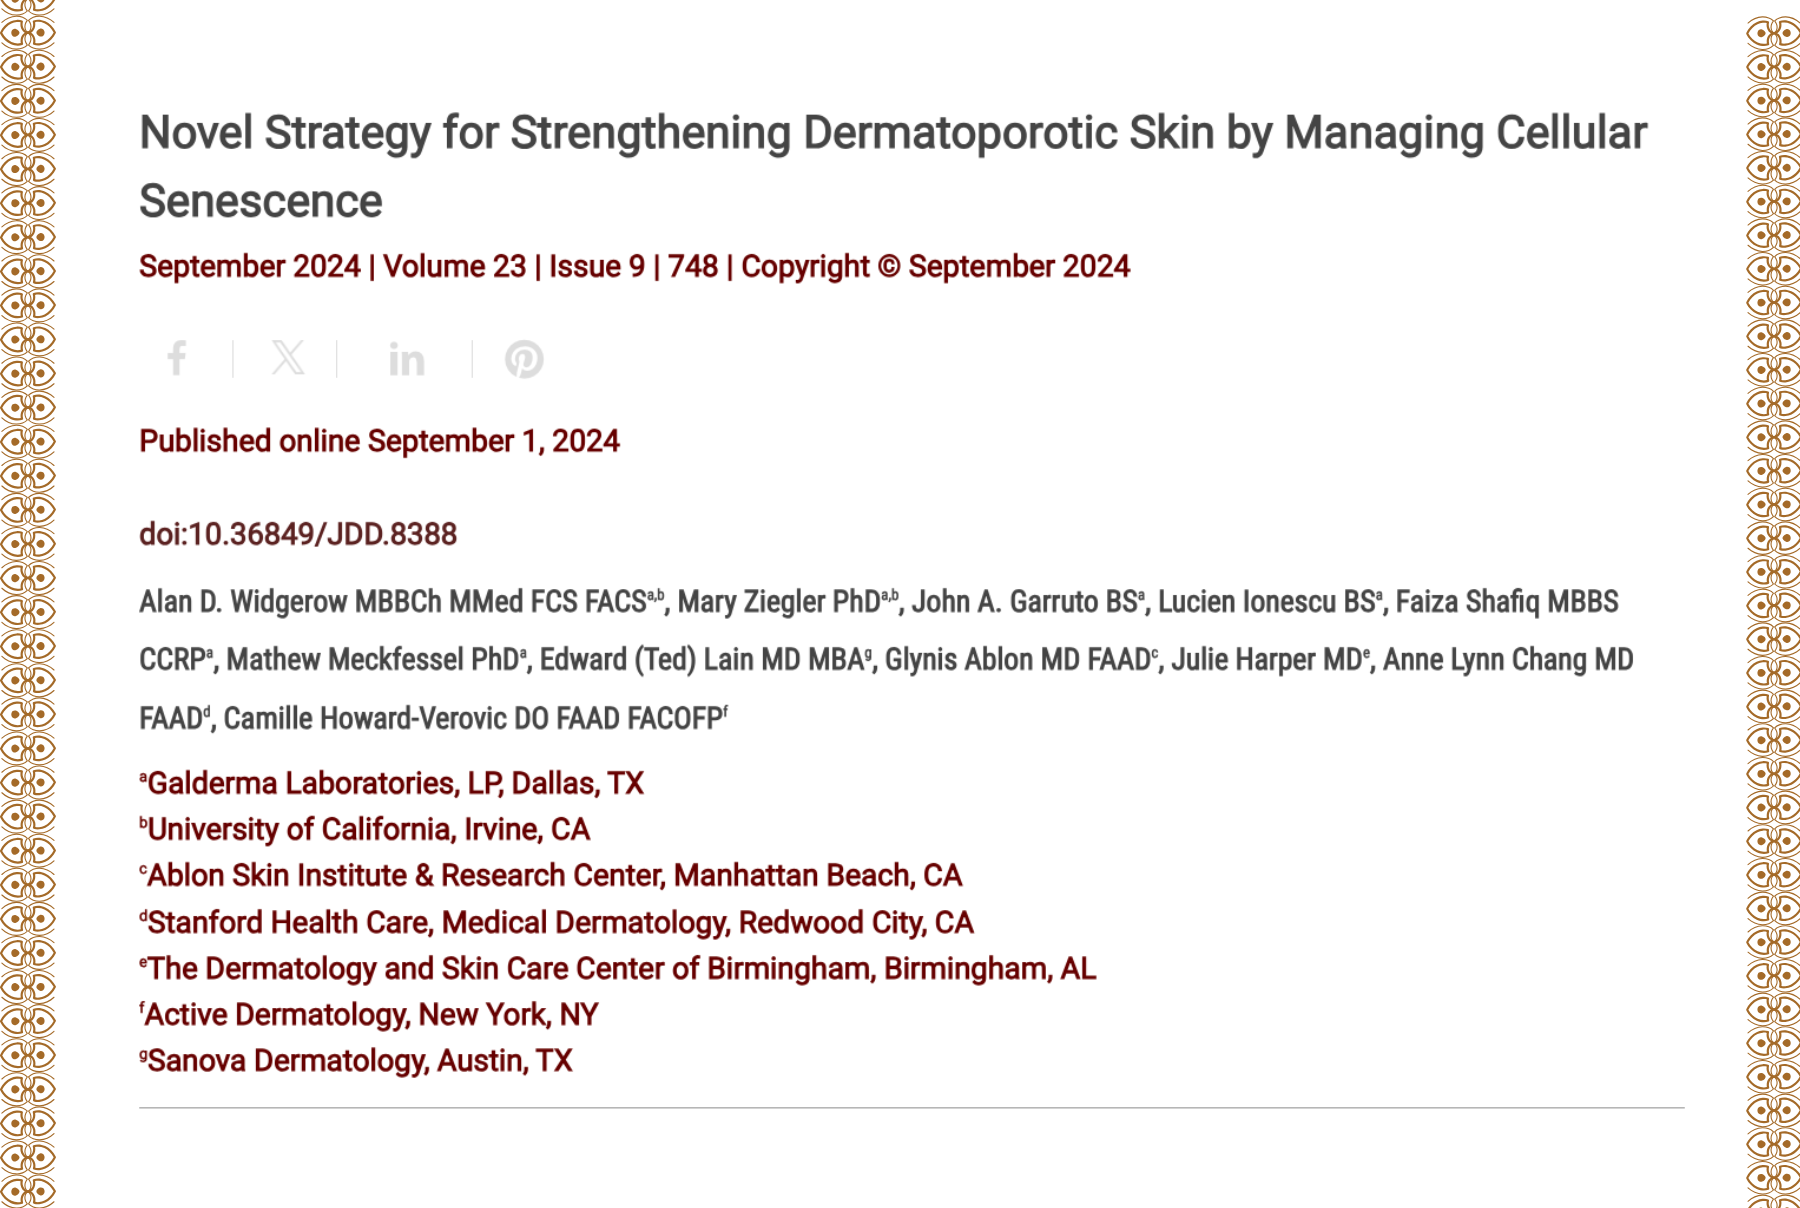The width and height of the screenshot is (1800, 1208).
Task: Click author Lucien Ionescu BS
Action: click(1265, 602)
